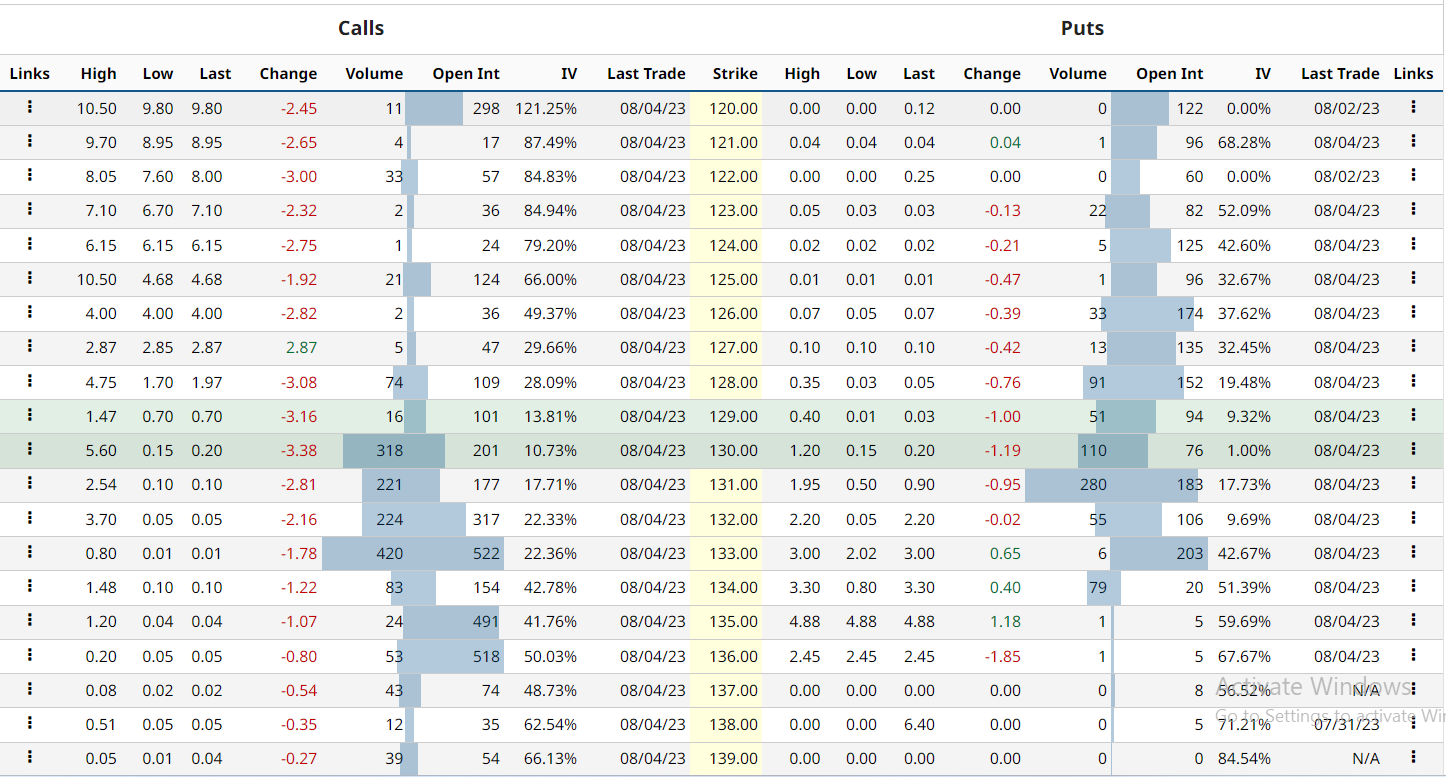
Task: Open Puts three-dot menu for 127.00 strike
Action: pos(1413,346)
